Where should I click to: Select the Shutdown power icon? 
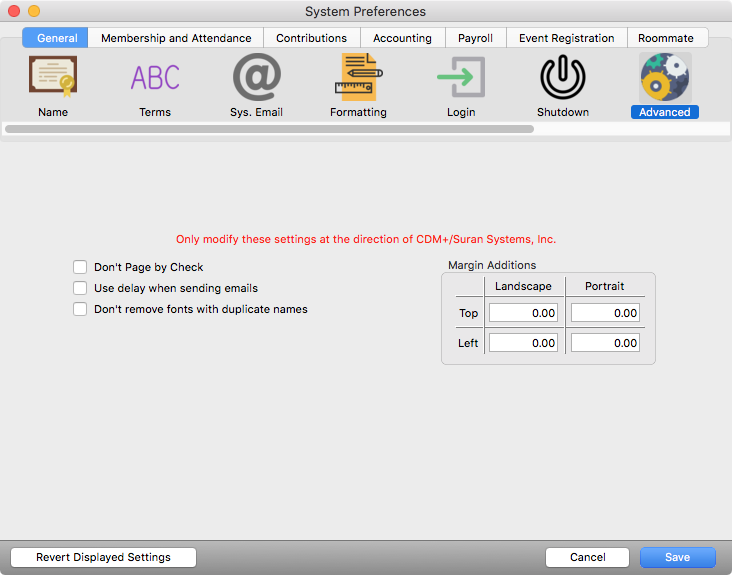pos(563,77)
